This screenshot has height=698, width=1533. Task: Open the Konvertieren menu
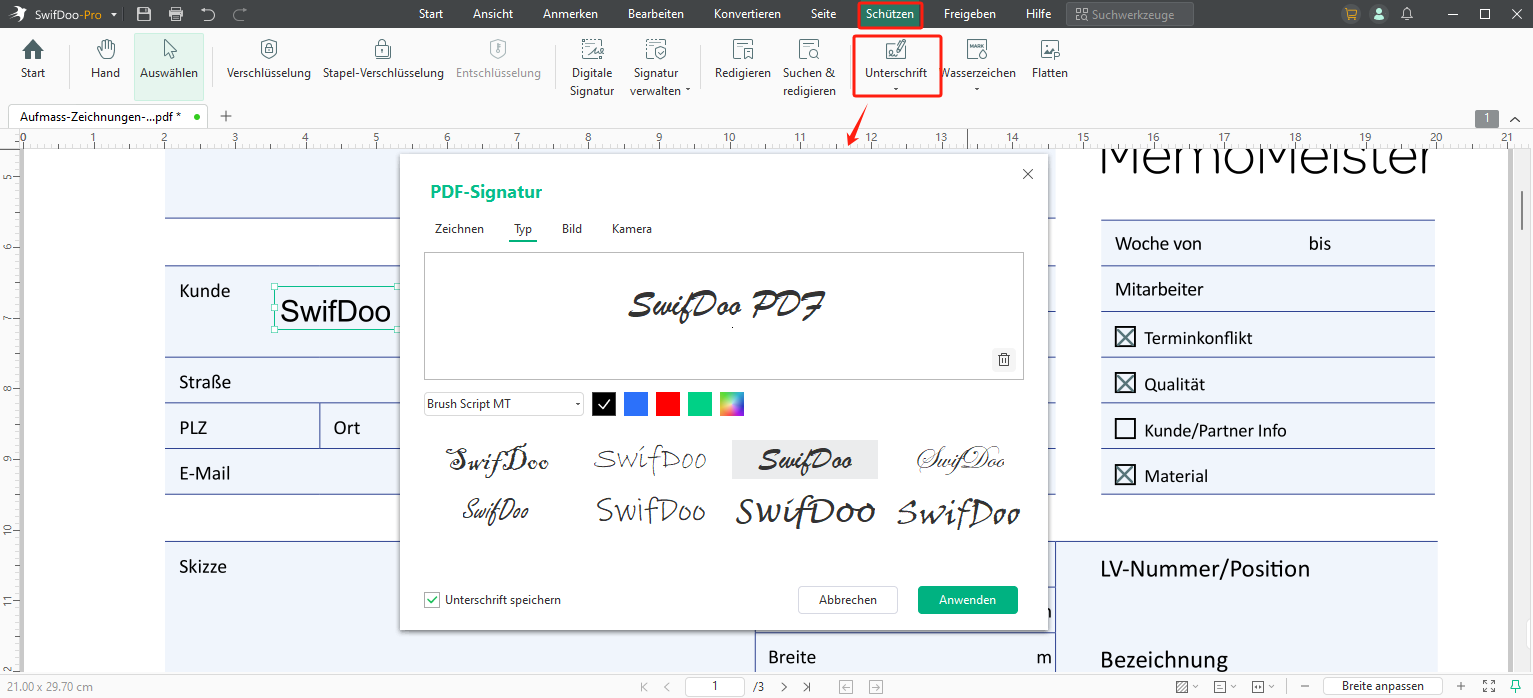747,14
